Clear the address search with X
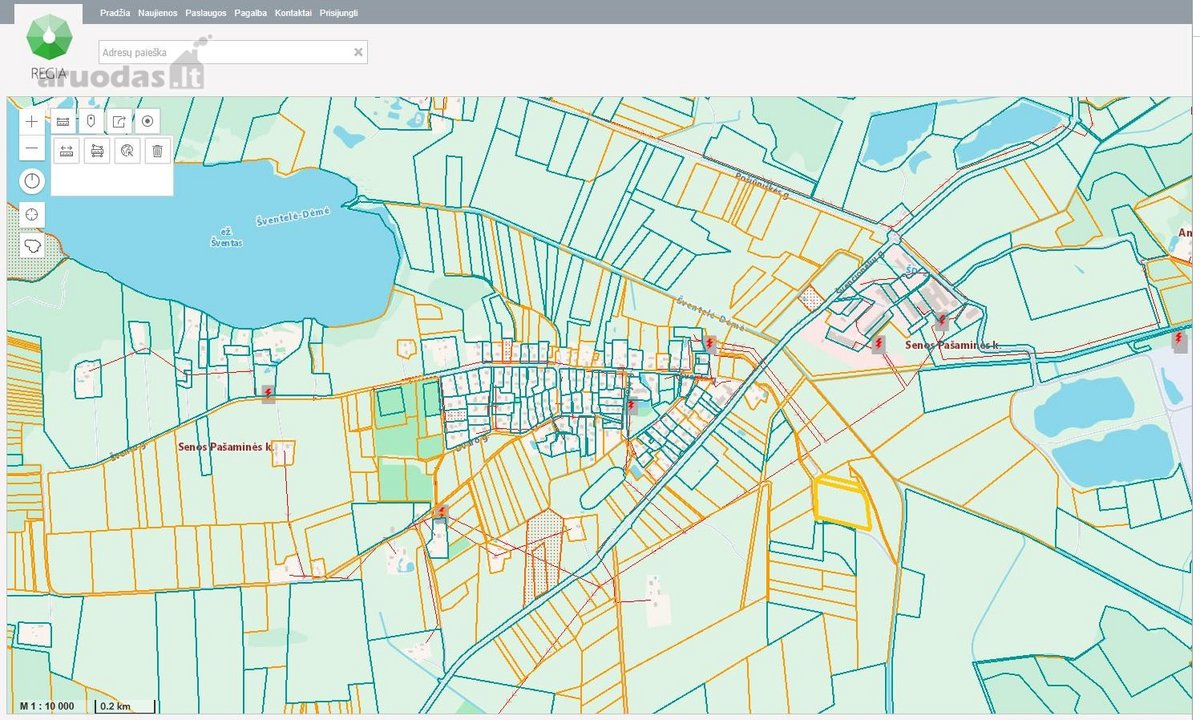 click(358, 52)
